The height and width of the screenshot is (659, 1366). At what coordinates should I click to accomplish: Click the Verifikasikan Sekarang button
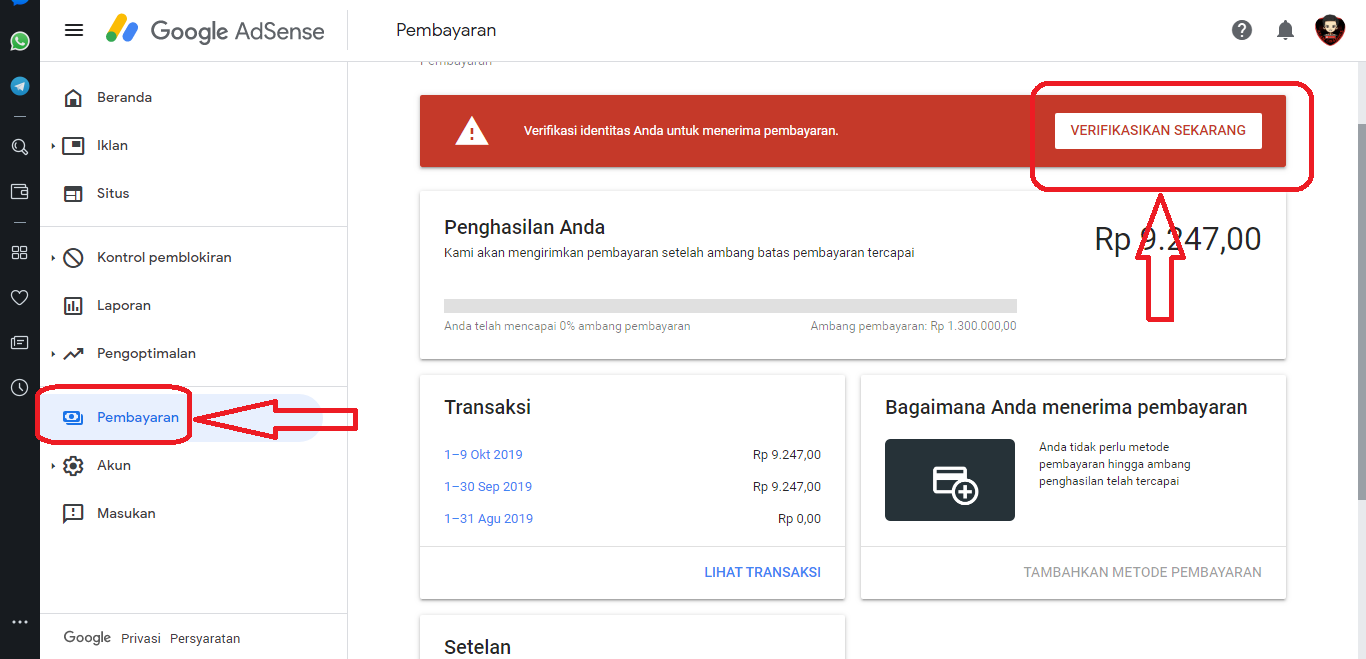click(x=1158, y=130)
